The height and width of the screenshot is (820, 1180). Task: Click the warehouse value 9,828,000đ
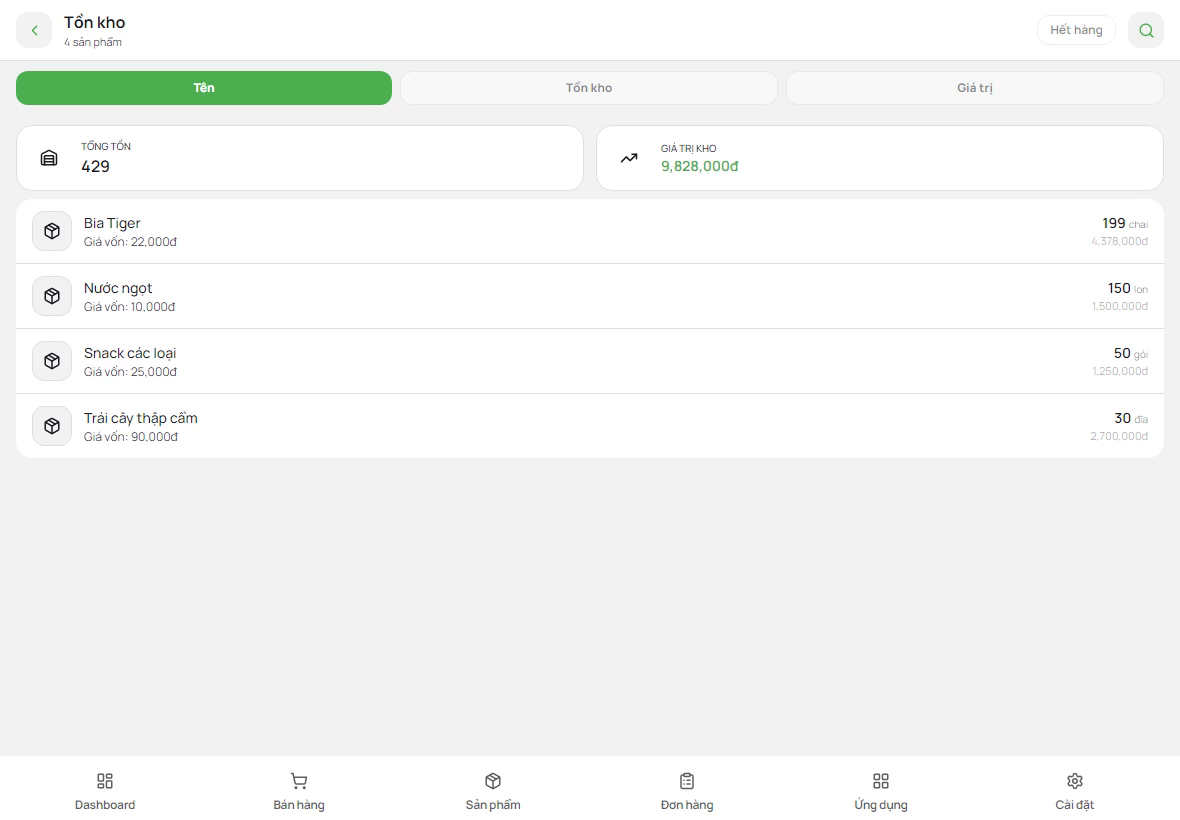point(700,166)
